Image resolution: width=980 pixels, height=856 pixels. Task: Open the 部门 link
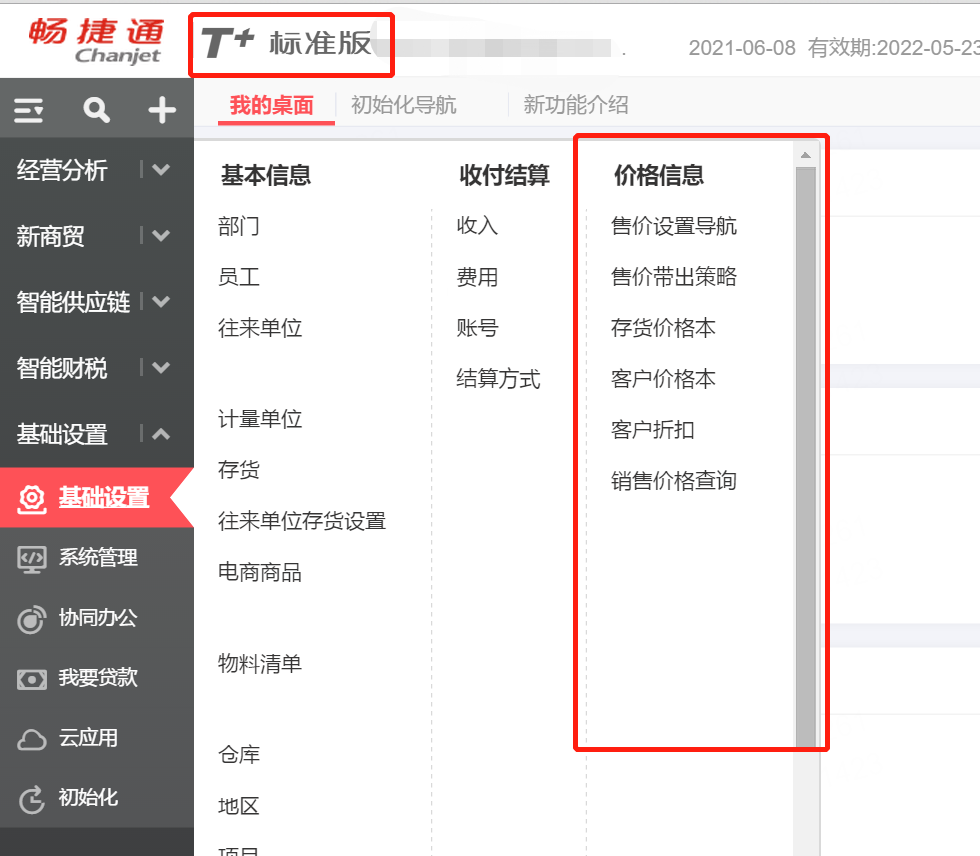coord(239,226)
